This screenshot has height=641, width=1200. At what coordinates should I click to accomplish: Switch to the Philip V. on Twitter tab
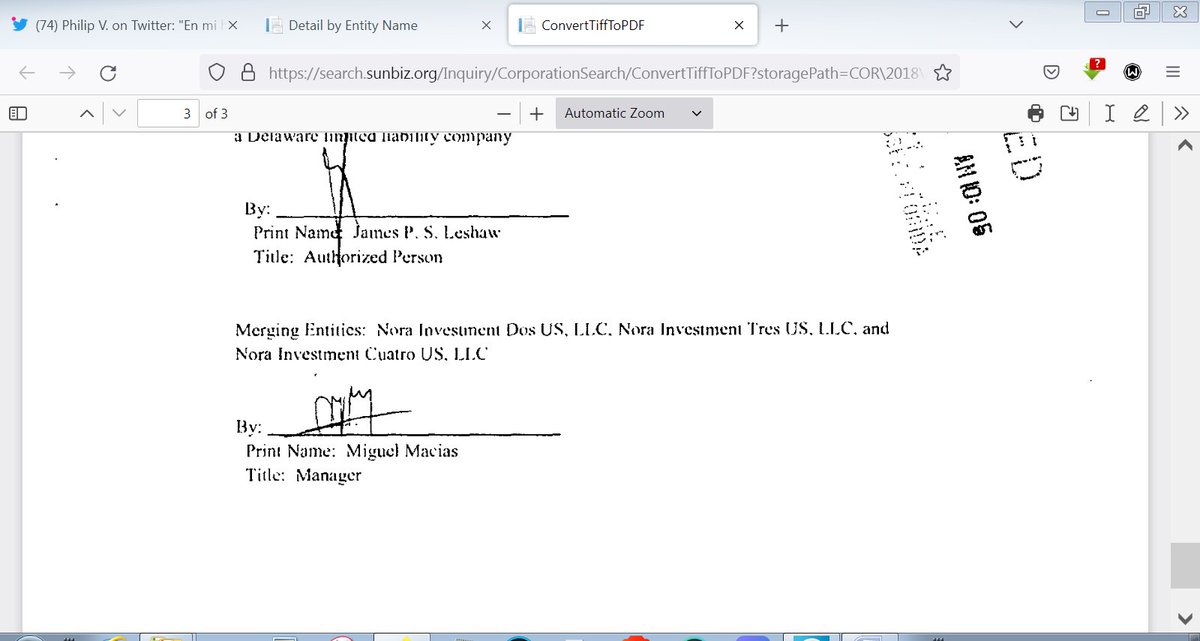(x=124, y=25)
